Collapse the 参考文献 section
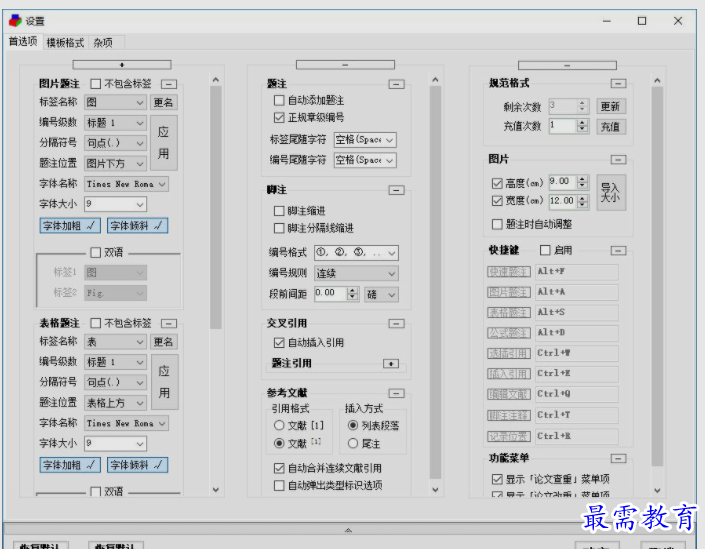Screen dimensions: 705x549 [396, 393]
